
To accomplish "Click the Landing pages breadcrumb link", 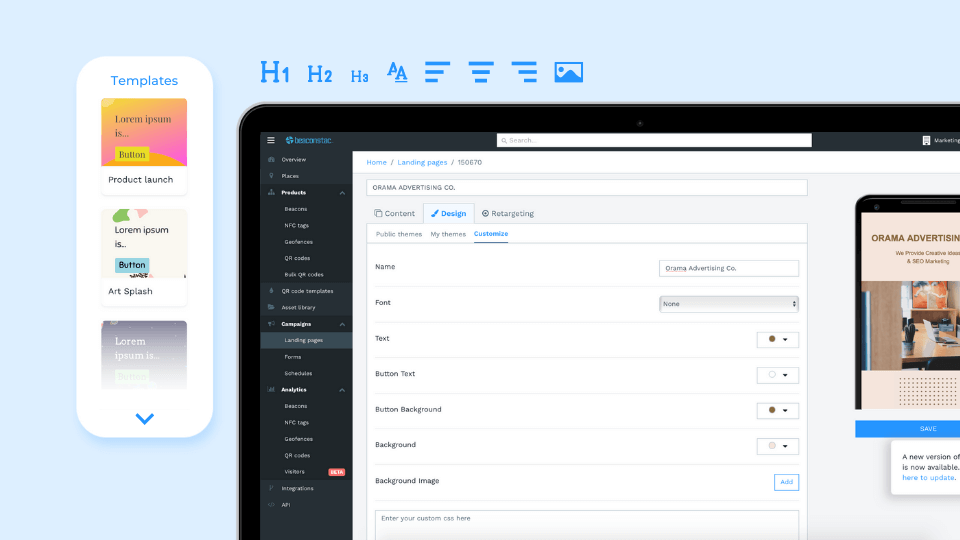I will [423, 162].
